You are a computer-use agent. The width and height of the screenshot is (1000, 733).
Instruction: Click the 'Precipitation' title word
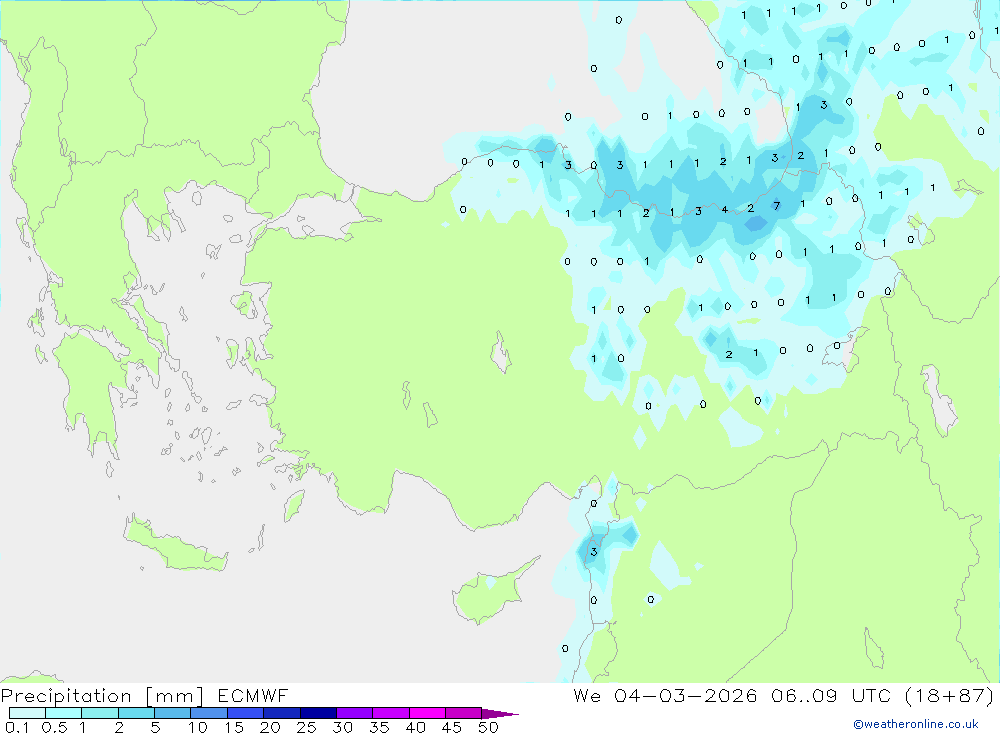click(66, 696)
